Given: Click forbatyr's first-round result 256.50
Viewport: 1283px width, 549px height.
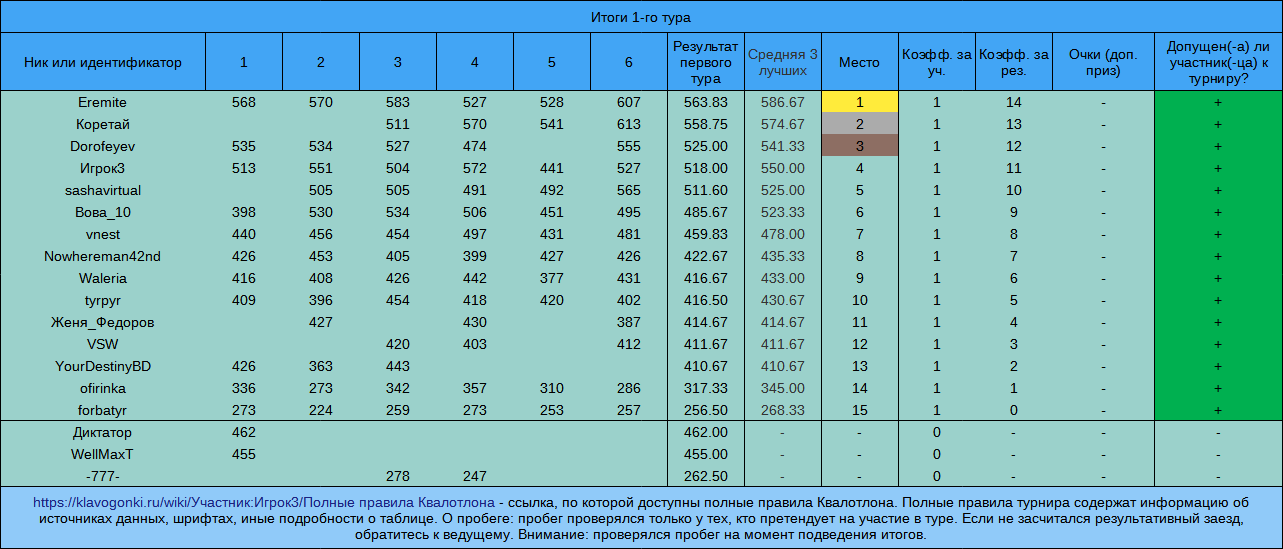Looking at the screenshot, I should coord(706,411).
